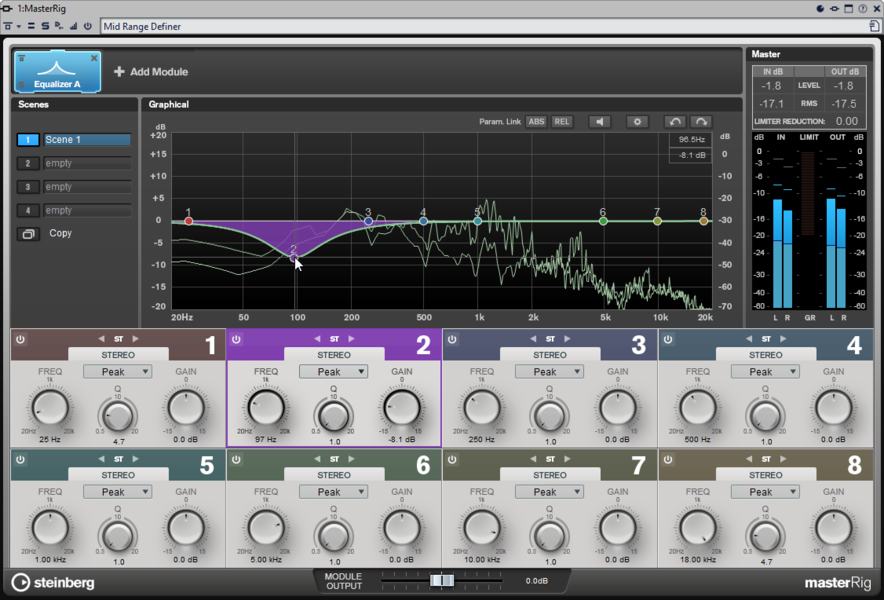Select the Equalizer A module tab
This screenshot has height=600, width=884.
[x=58, y=72]
